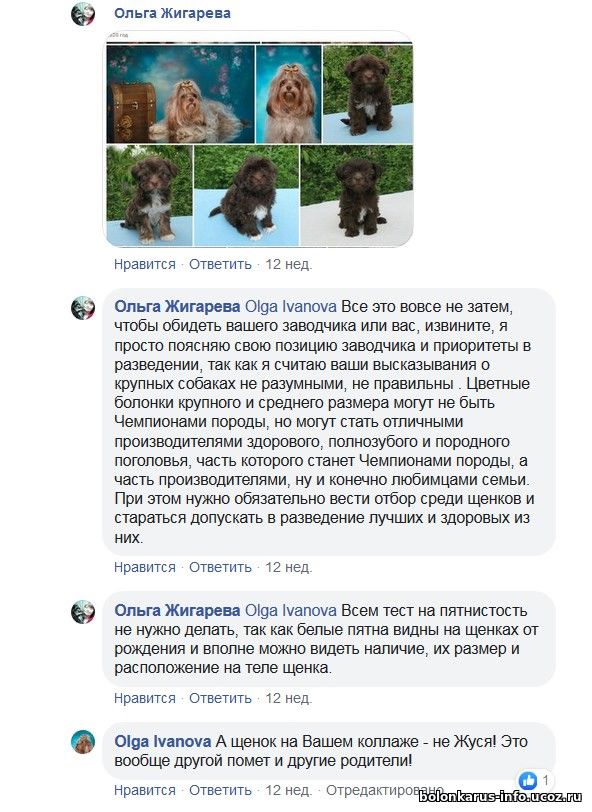The image size is (592, 812).
Task: Click Ольга Жигарева's avatar on the spotting test comment
Action: [83, 612]
